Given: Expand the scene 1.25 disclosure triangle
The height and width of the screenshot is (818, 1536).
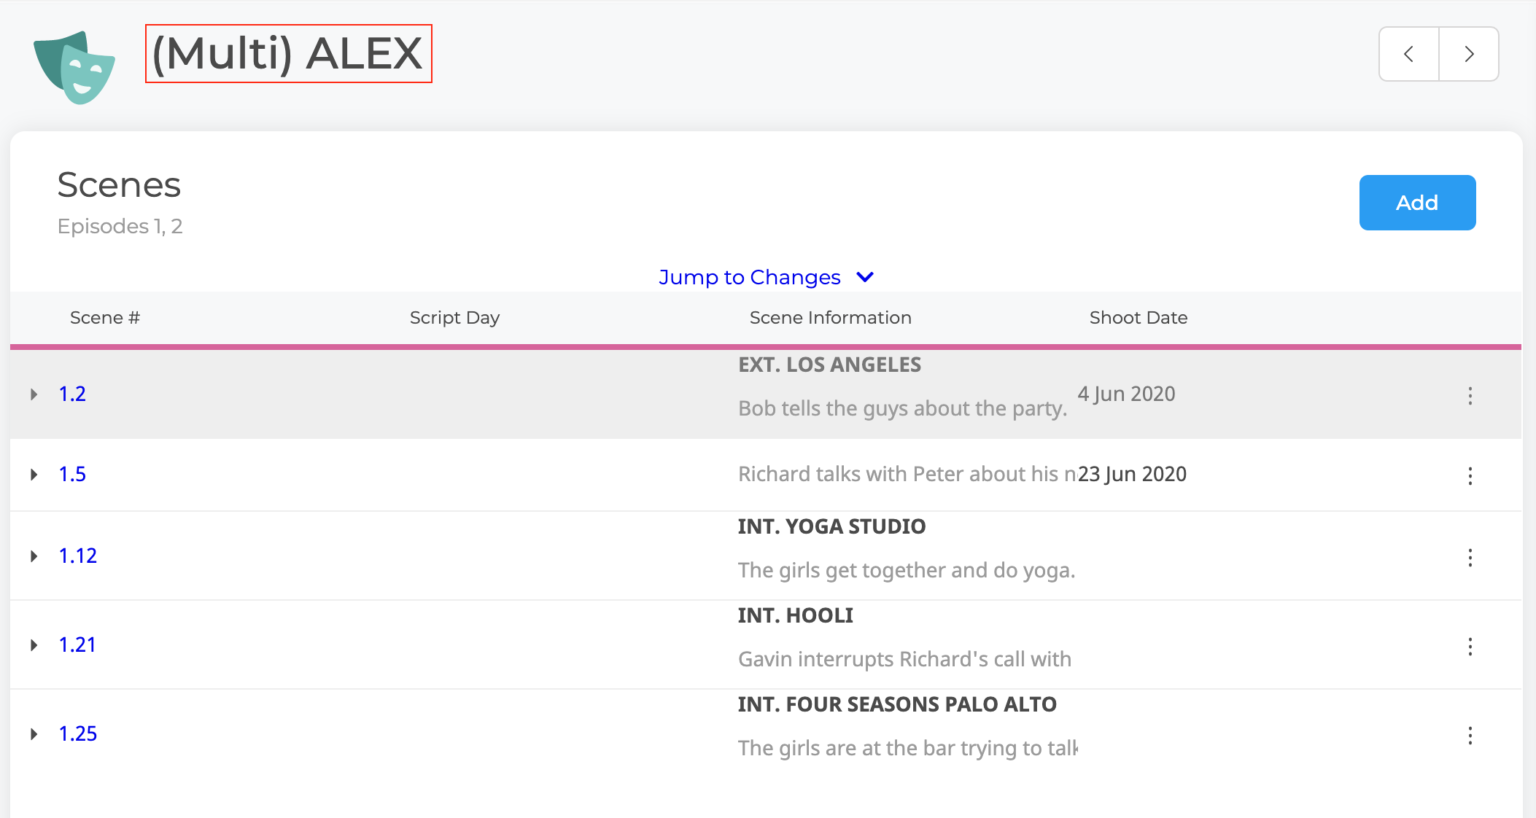Looking at the screenshot, I should (34, 734).
